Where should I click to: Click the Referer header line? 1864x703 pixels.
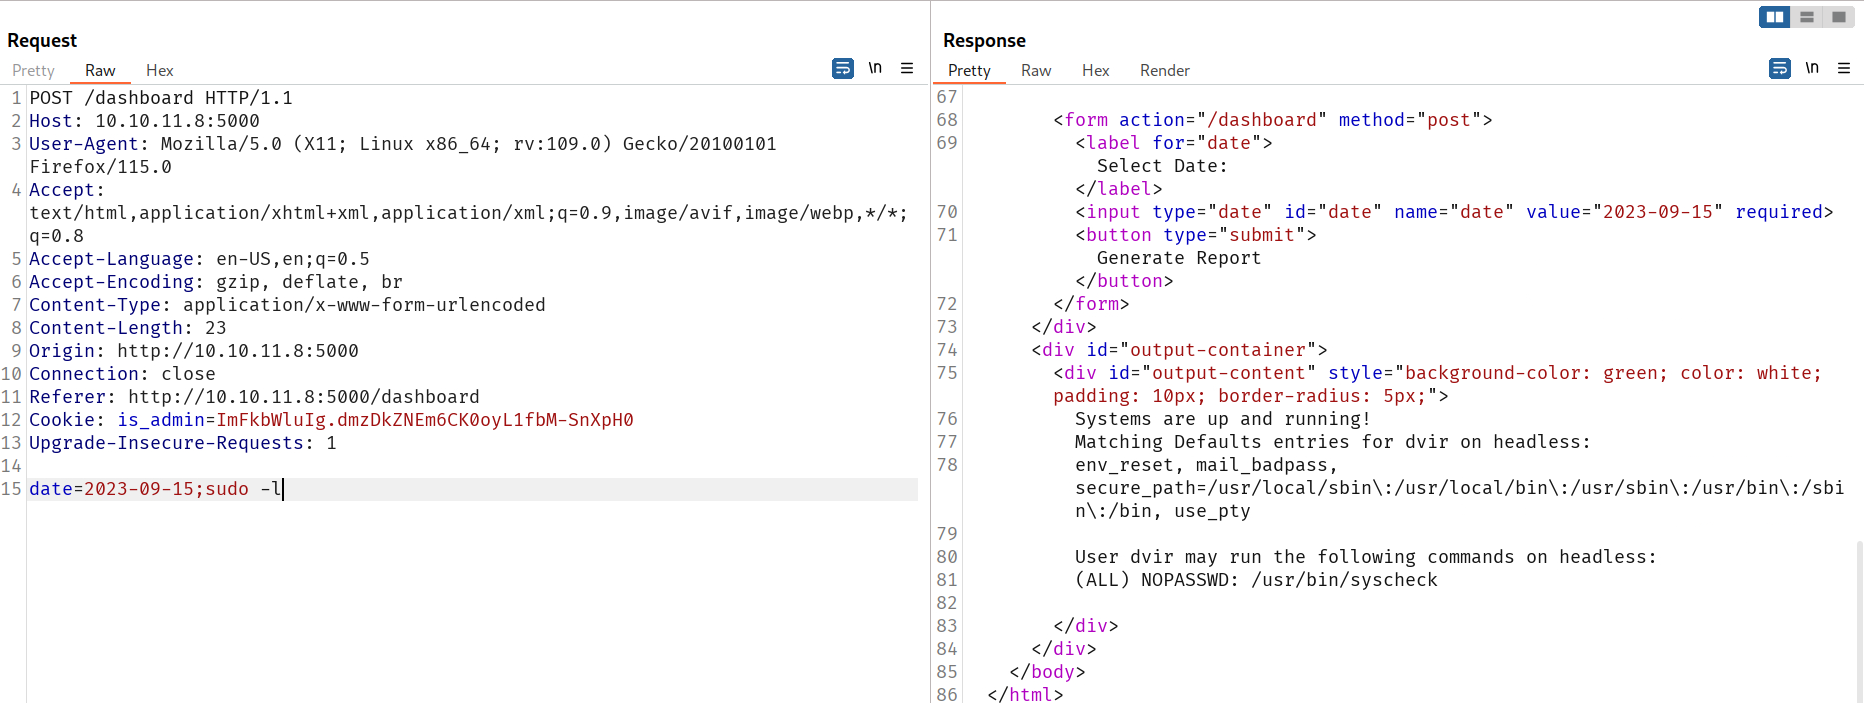click(254, 397)
